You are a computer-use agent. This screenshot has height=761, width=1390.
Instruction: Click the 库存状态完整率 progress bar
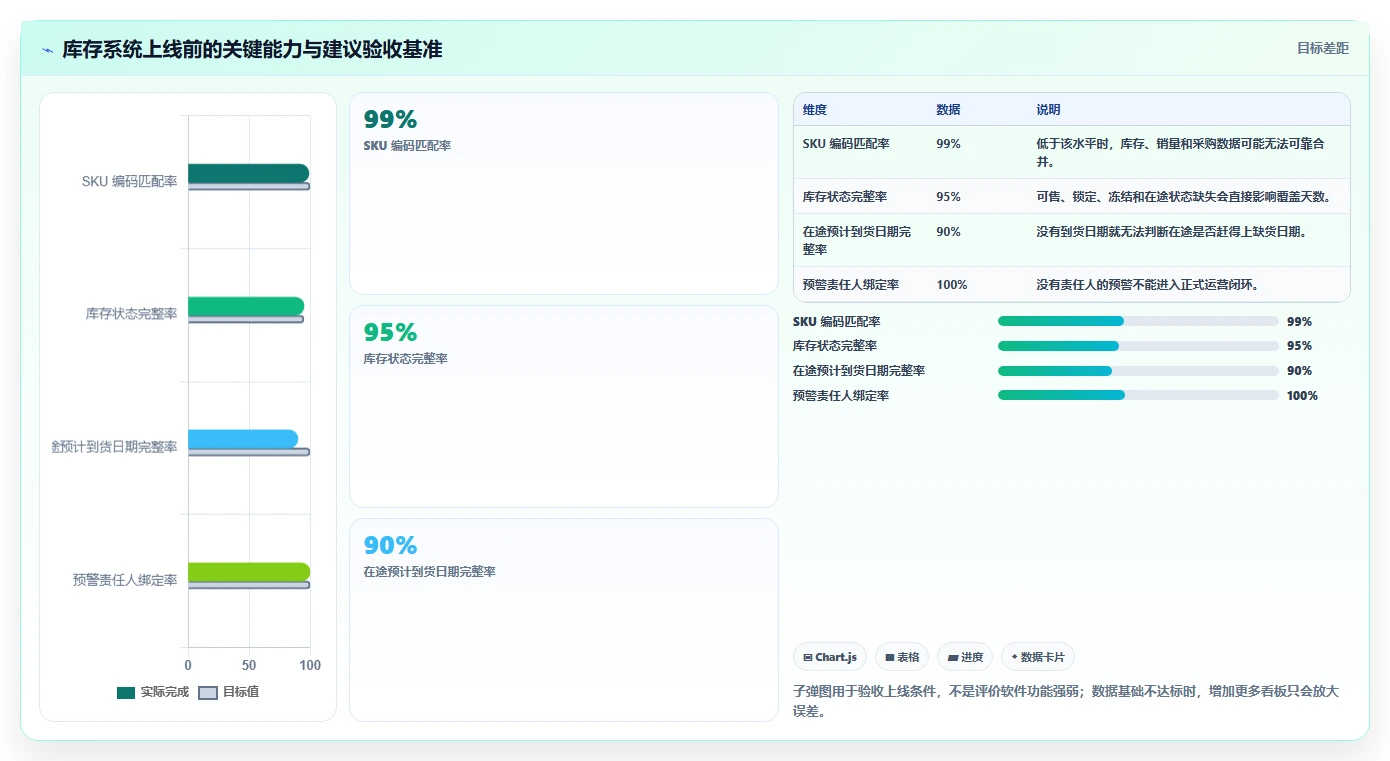point(1138,346)
